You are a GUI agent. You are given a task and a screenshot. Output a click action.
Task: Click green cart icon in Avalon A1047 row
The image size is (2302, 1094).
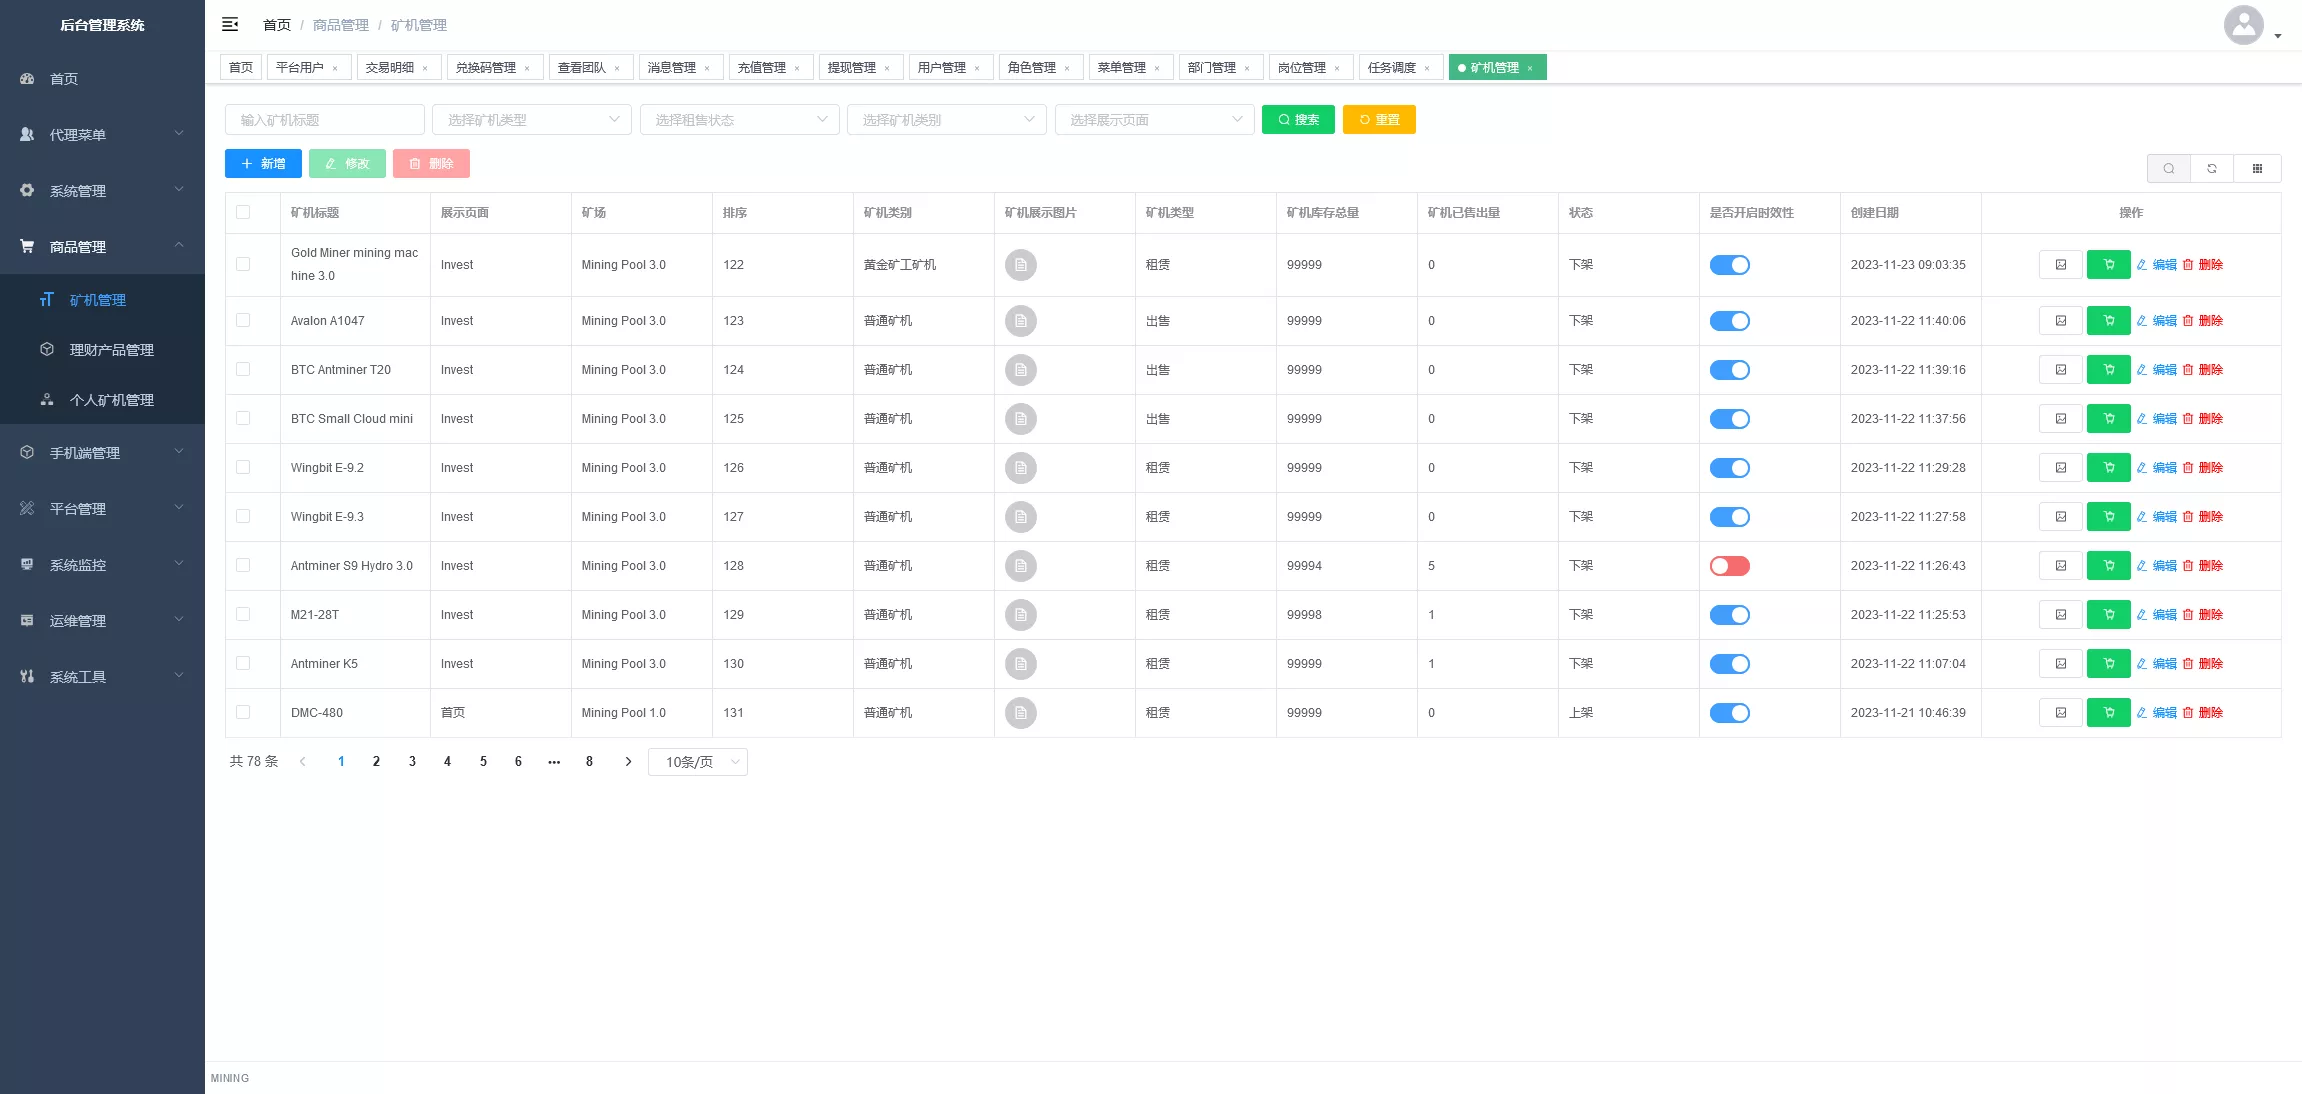[2108, 321]
